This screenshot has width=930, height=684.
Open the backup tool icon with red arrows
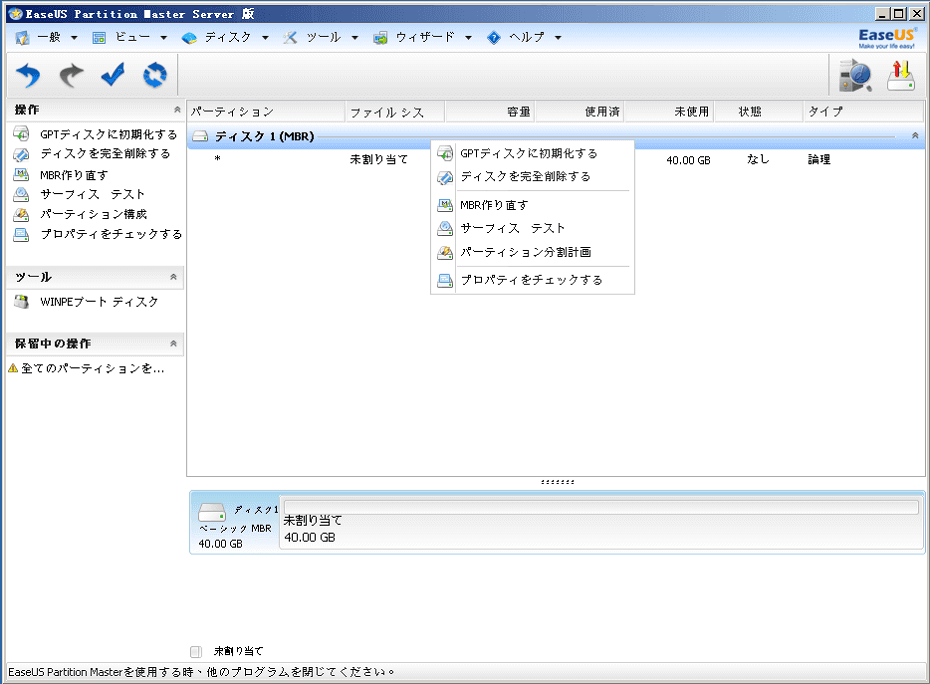pos(901,75)
